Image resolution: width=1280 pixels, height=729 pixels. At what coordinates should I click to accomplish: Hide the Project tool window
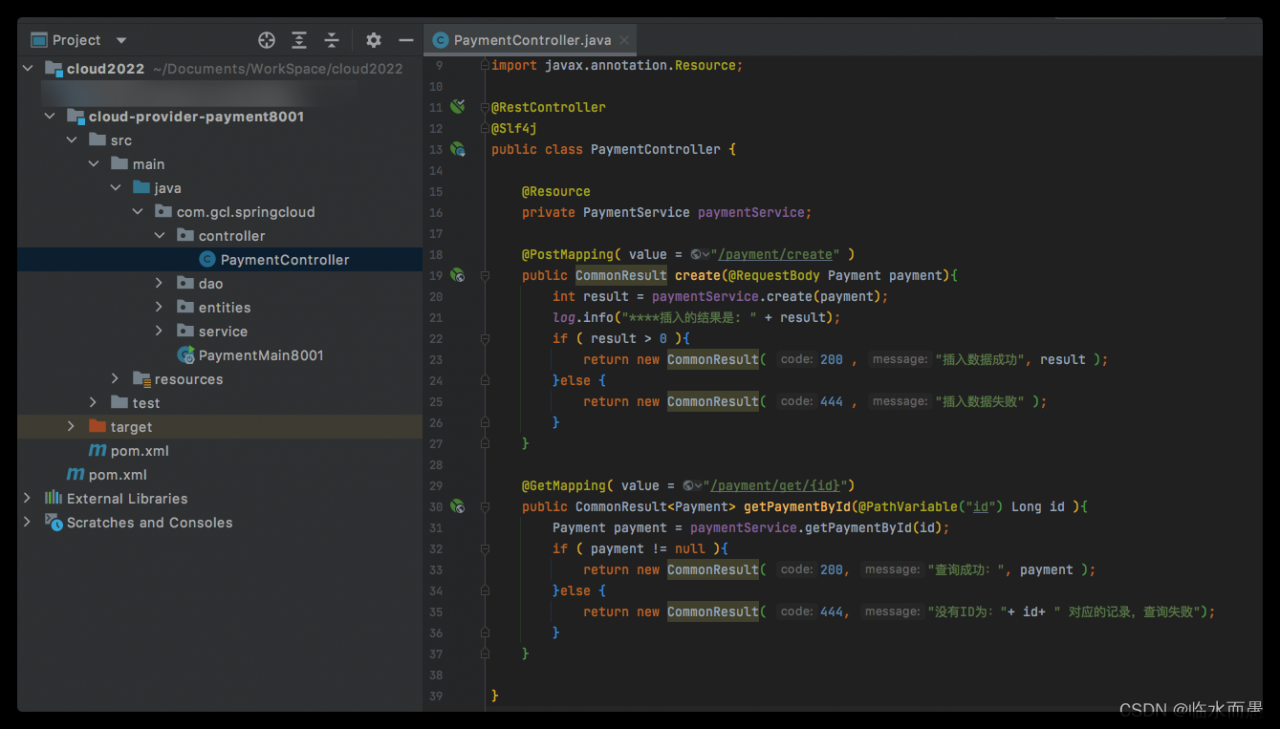[406, 40]
